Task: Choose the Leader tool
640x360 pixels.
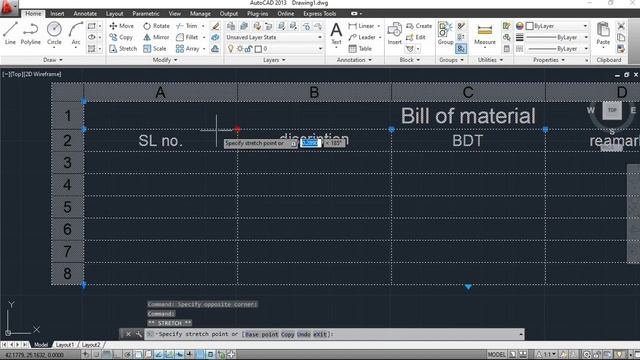Action: (x=362, y=37)
